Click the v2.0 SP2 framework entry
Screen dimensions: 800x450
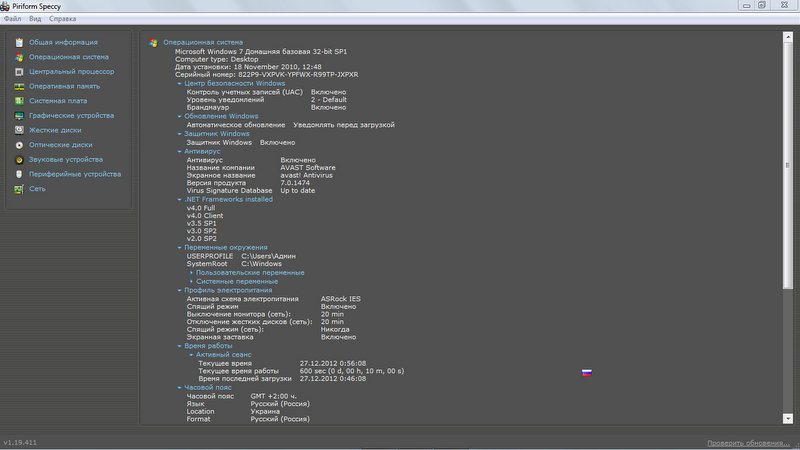[x=202, y=239]
